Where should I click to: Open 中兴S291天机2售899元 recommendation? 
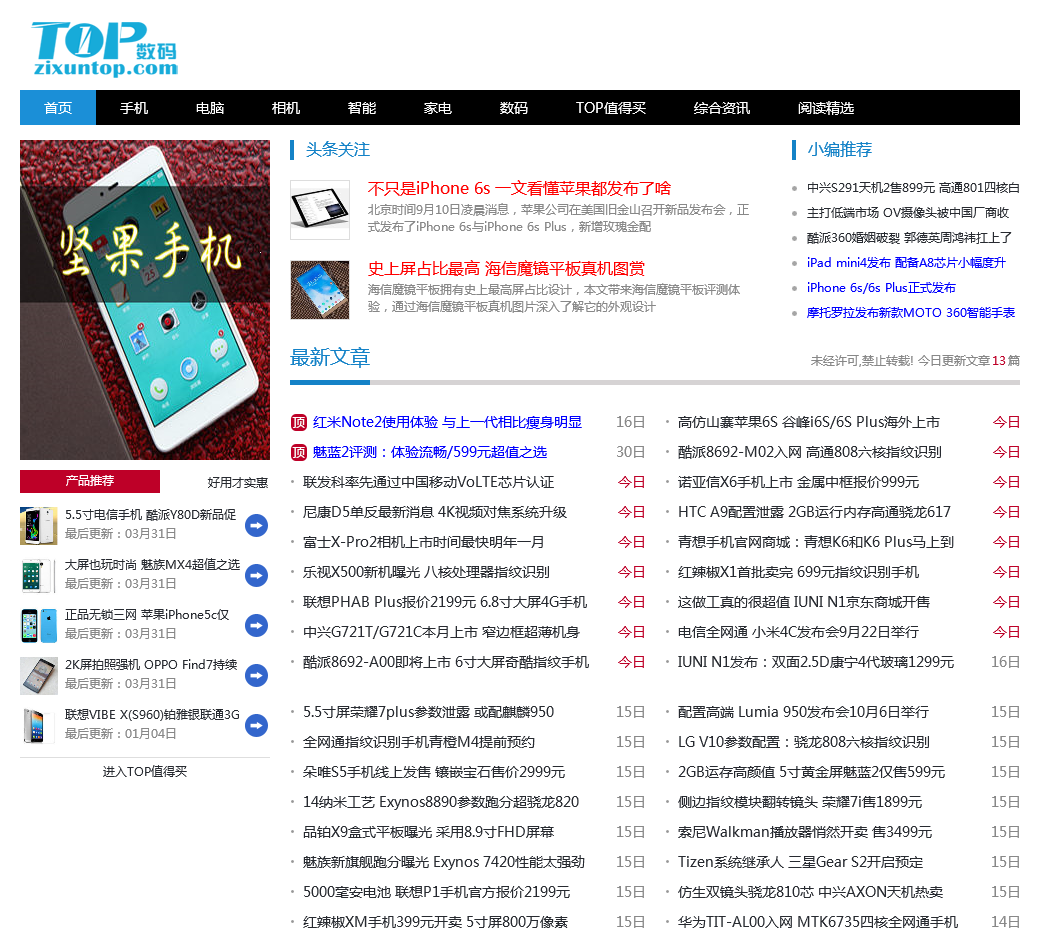pos(913,188)
